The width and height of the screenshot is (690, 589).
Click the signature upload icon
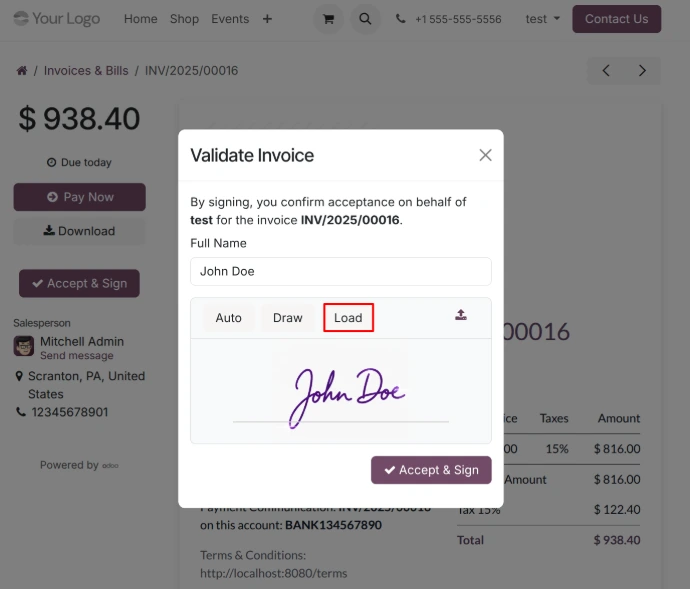[x=461, y=315]
